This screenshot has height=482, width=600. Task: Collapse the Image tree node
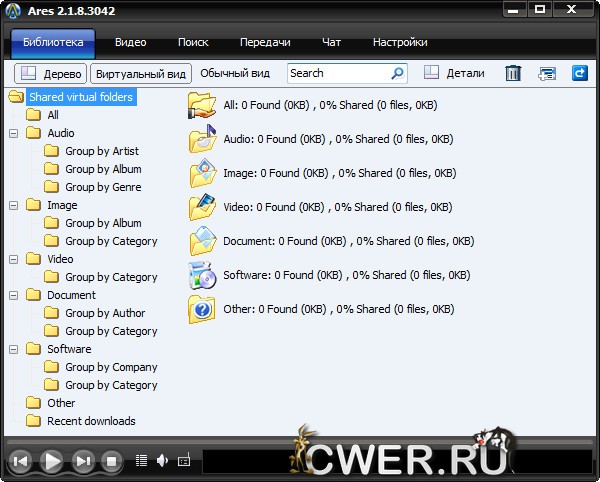coord(14,205)
